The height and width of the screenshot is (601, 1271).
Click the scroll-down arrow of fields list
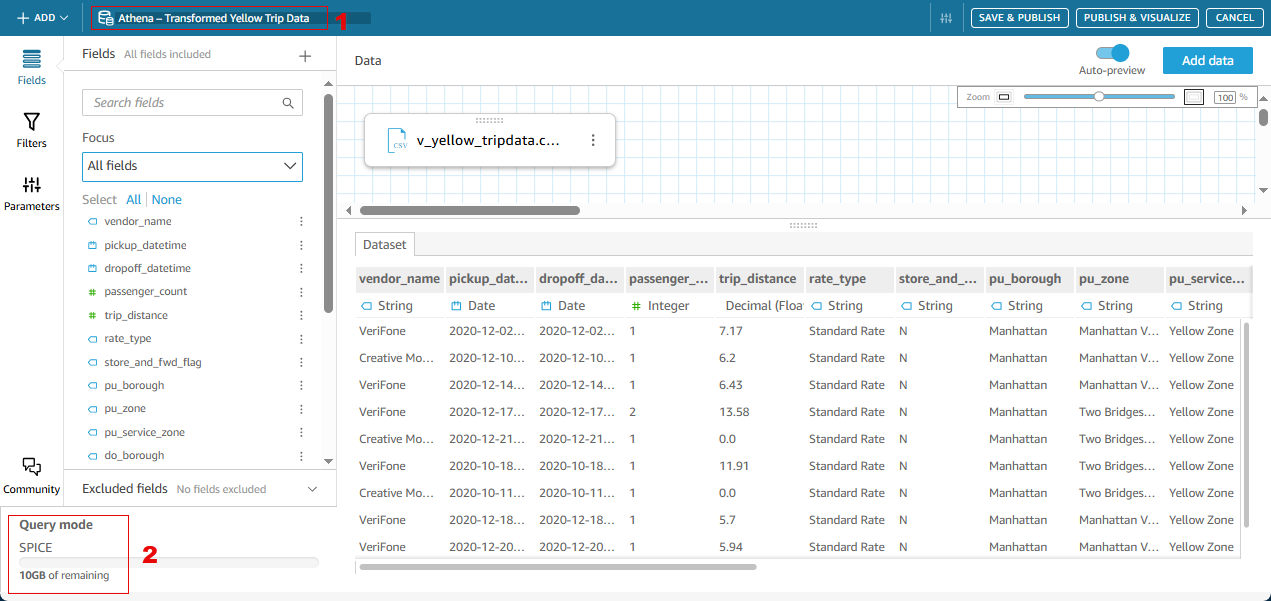coord(329,461)
